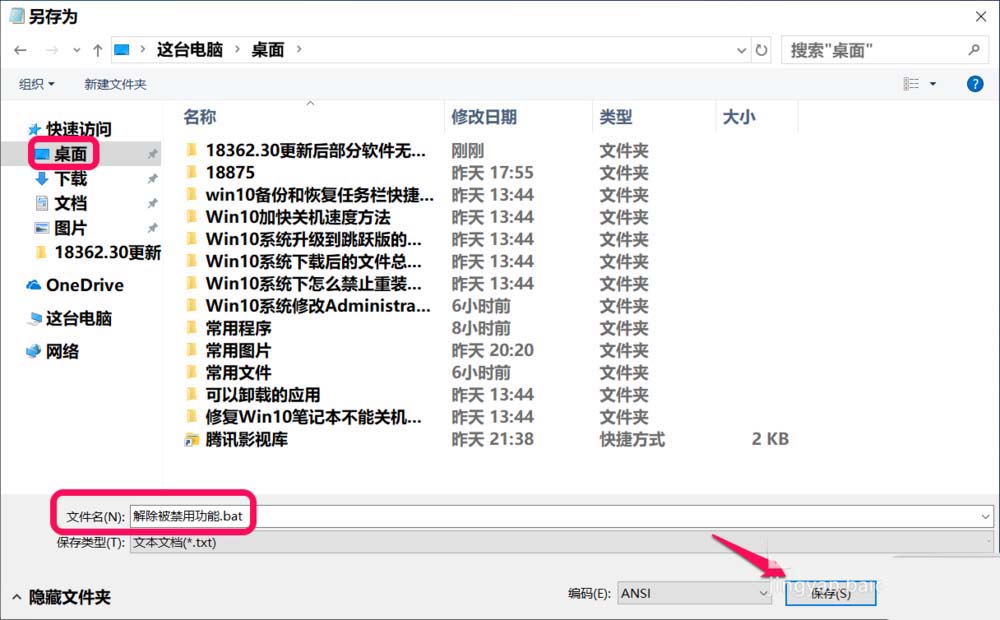Open the 组织 menu

click(x=36, y=84)
